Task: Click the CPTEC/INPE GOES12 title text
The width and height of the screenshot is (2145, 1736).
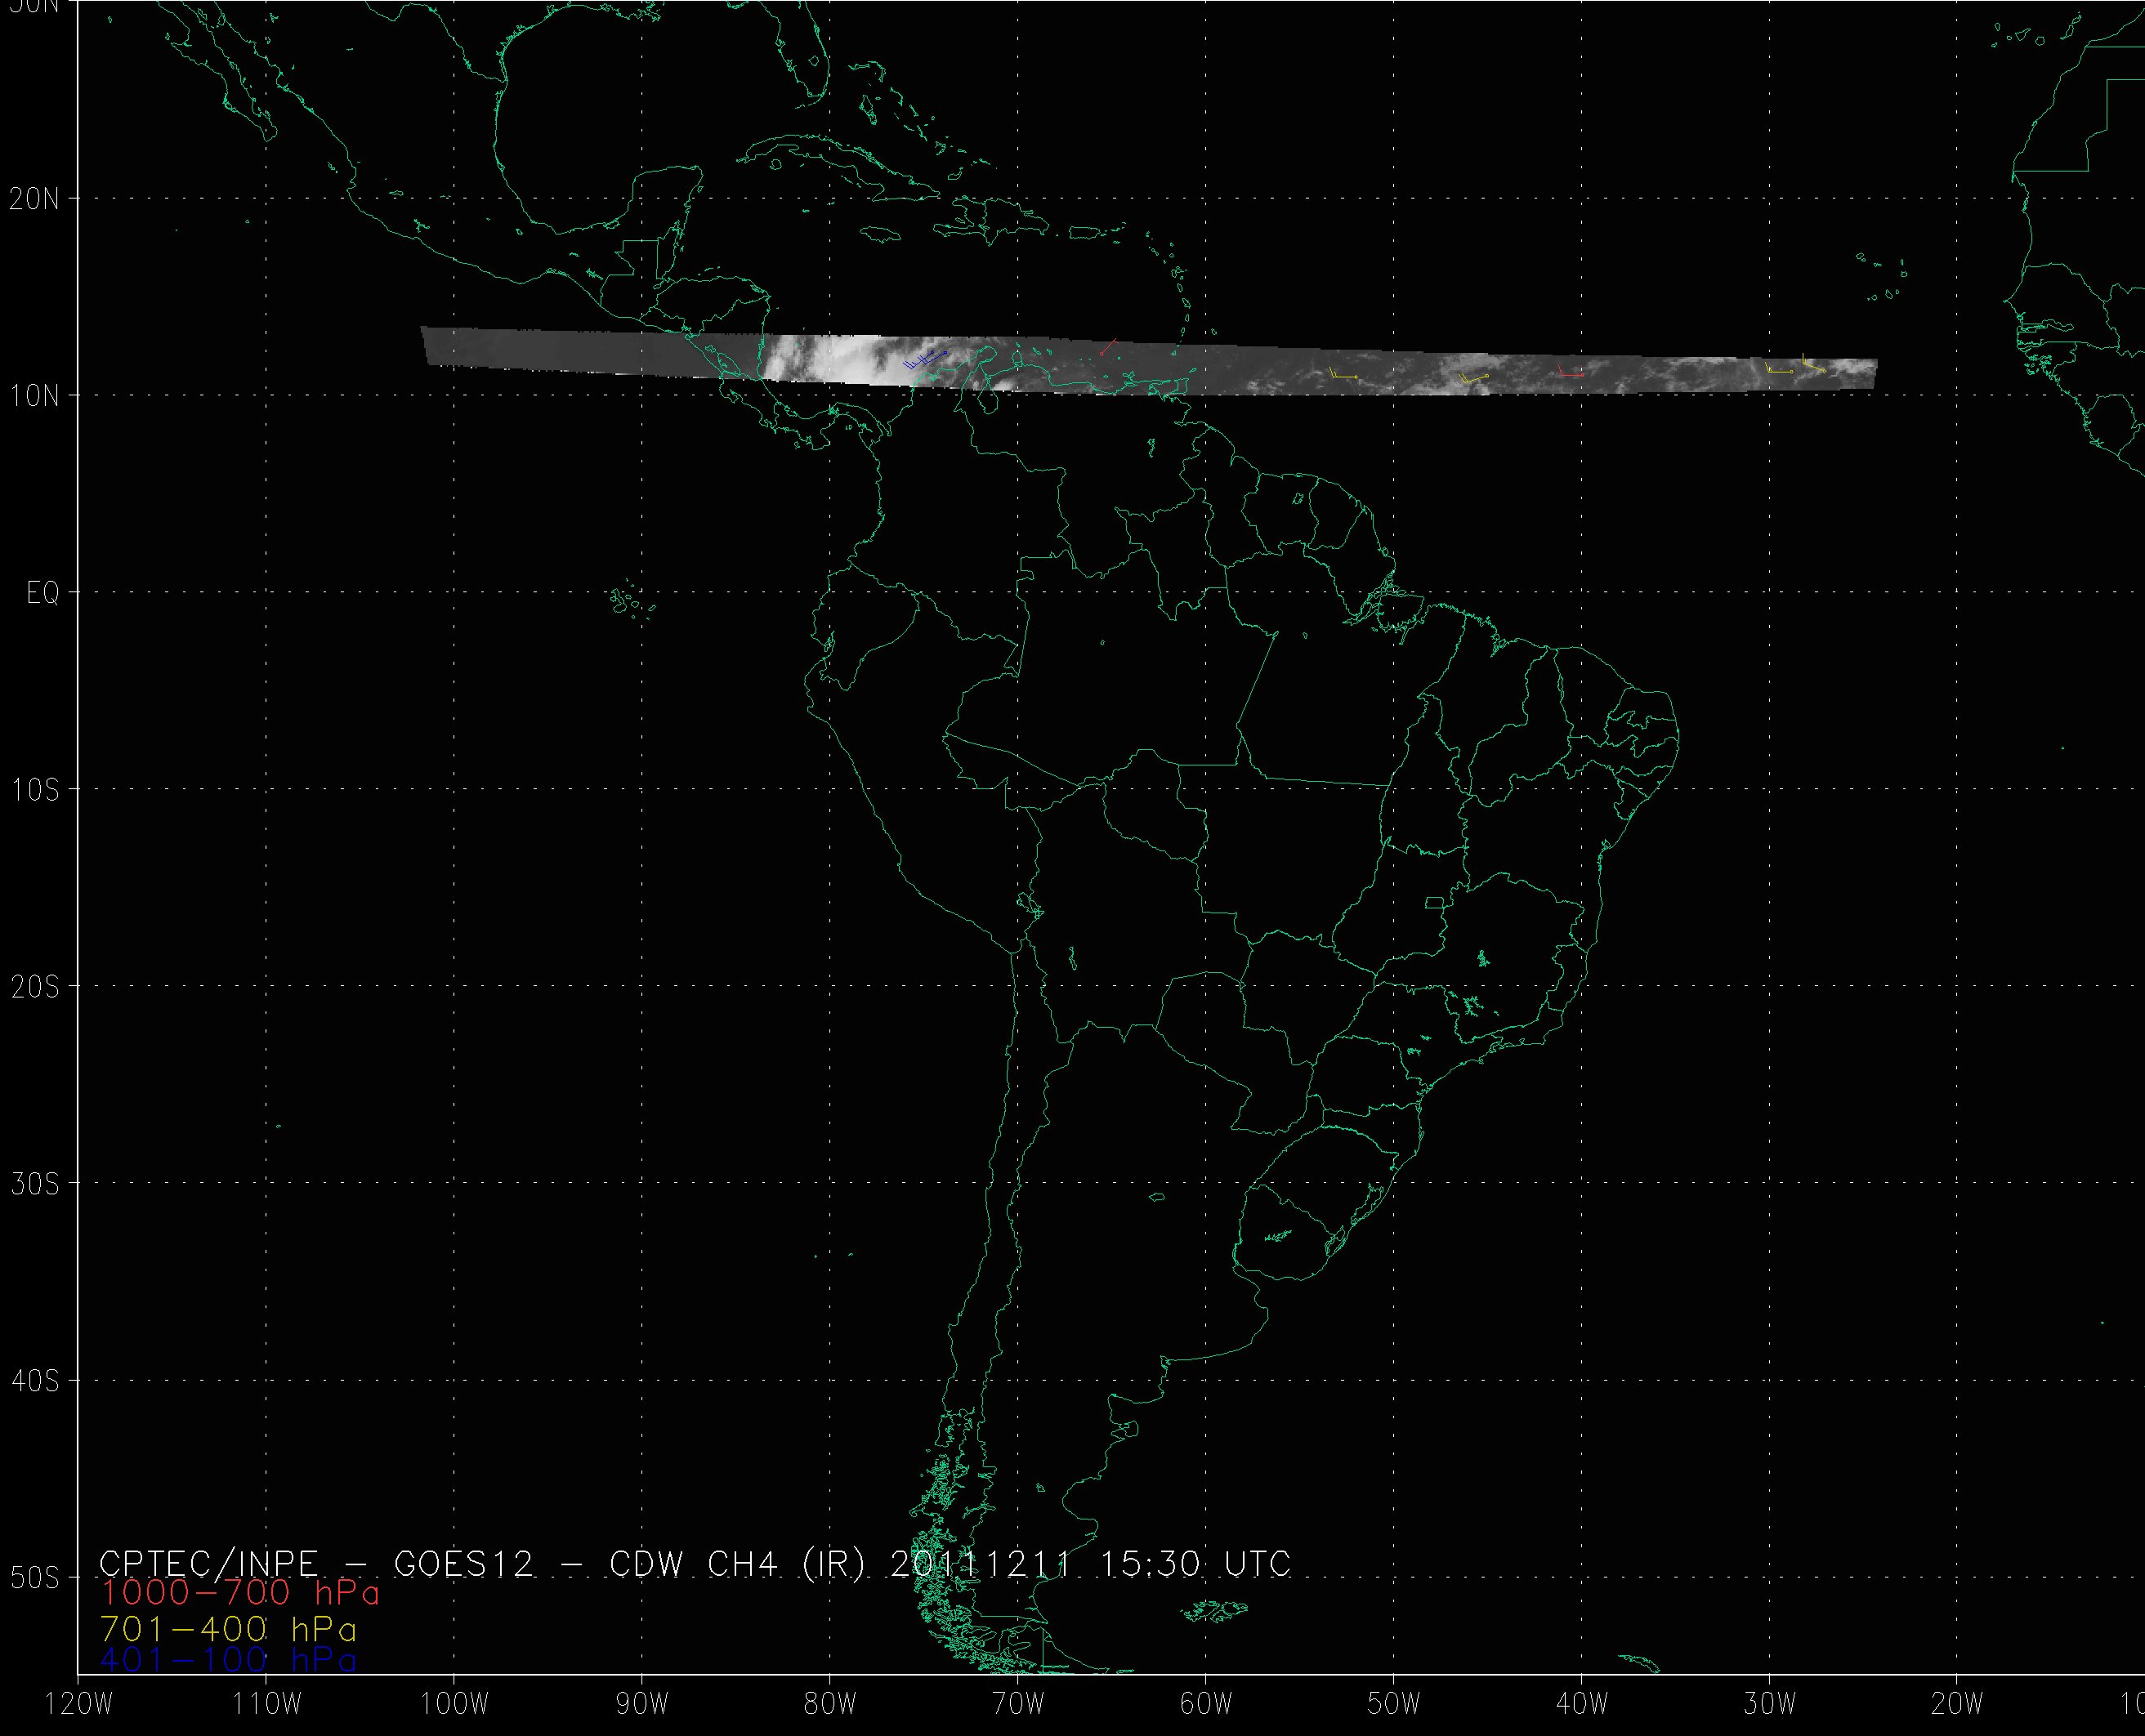Action: click(x=316, y=1563)
